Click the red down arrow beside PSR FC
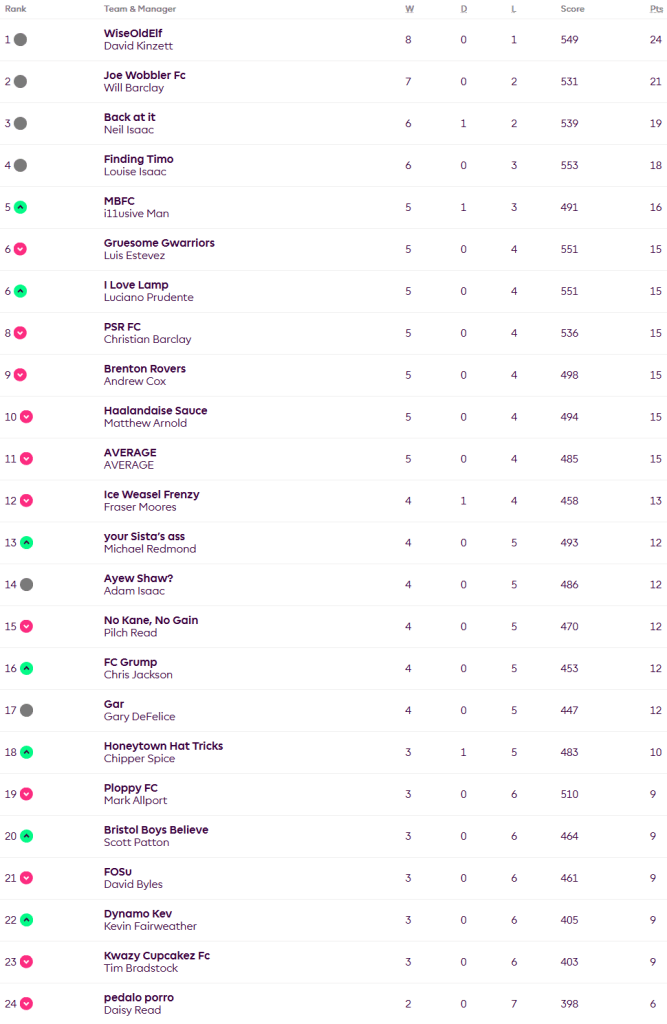Image resolution: width=667 pixels, height=1024 pixels. point(20,333)
